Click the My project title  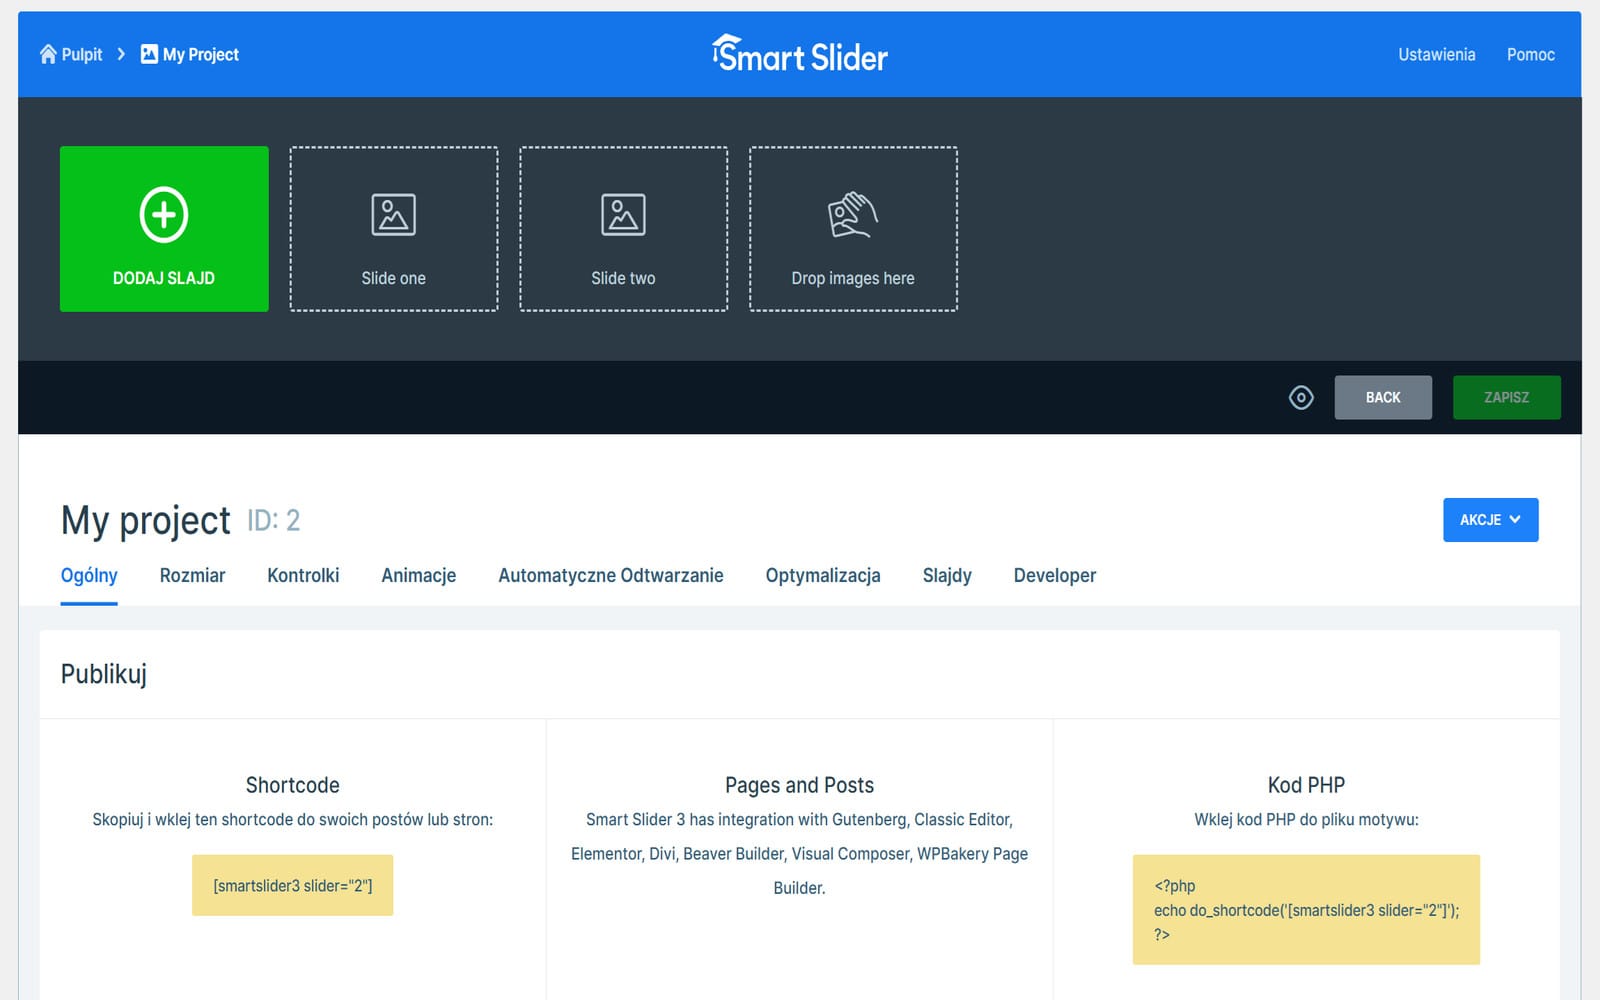146,521
